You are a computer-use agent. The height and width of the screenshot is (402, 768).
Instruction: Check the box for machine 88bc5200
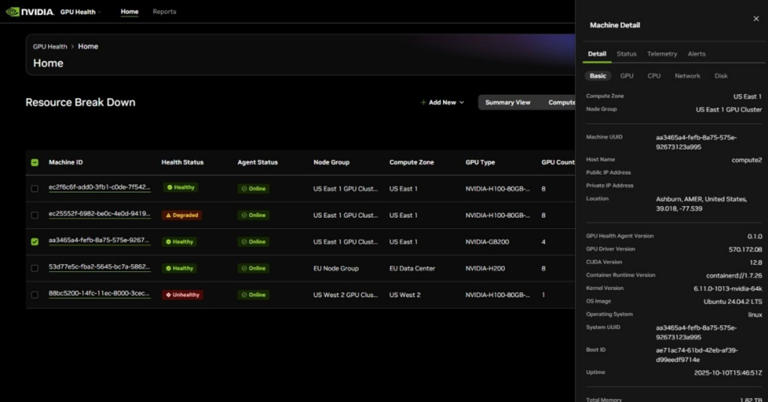[x=35, y=295]
